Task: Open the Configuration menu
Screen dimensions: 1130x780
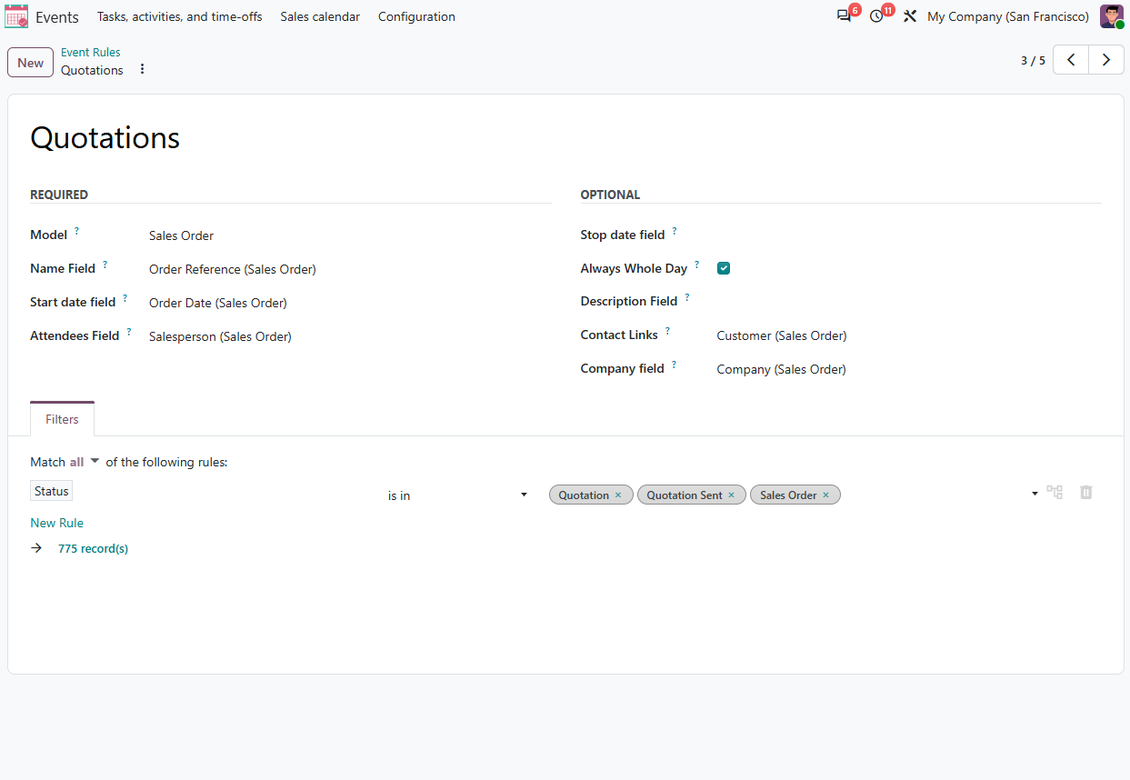Action: 417,17
